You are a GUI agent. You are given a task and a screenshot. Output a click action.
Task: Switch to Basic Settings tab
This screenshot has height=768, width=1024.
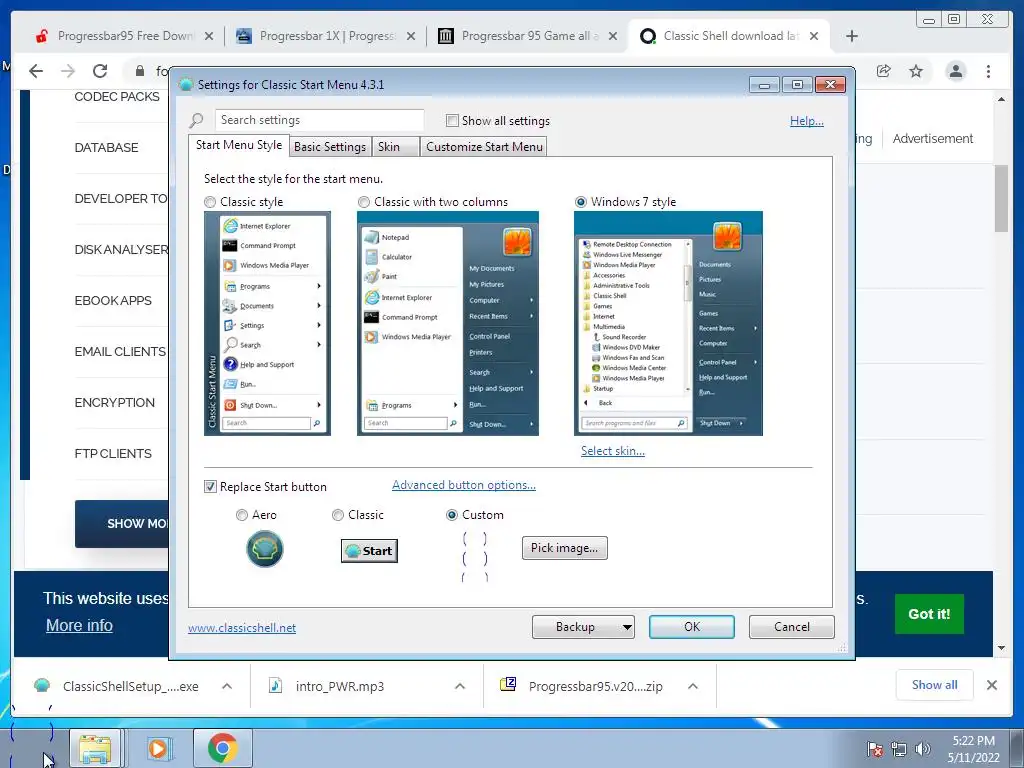pos(330,147)
